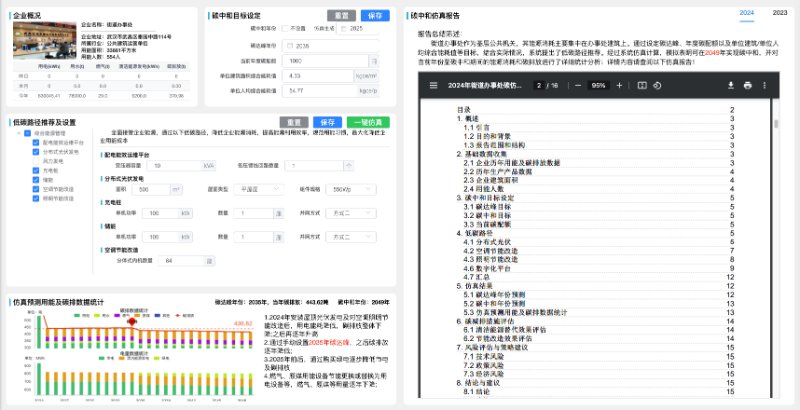Click the 当前年度碳配额 input showing 1000
The image size is (800, 410).
tap(325, 61)
